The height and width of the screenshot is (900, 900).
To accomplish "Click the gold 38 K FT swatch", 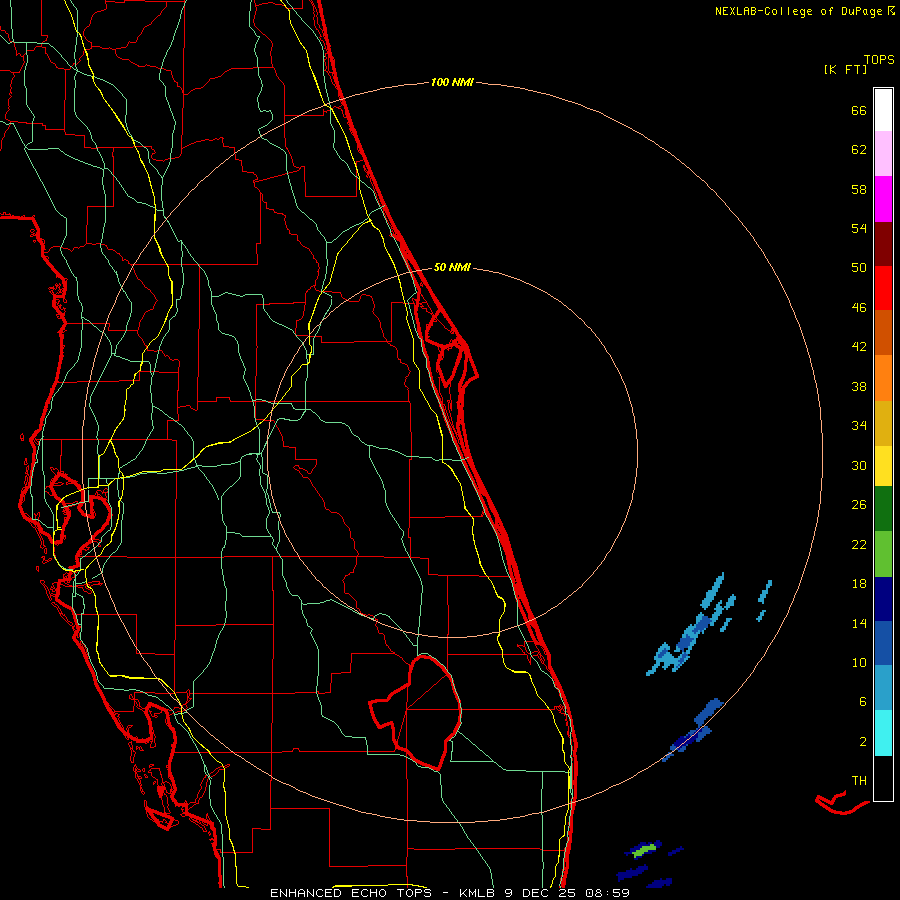I will 883,423.
